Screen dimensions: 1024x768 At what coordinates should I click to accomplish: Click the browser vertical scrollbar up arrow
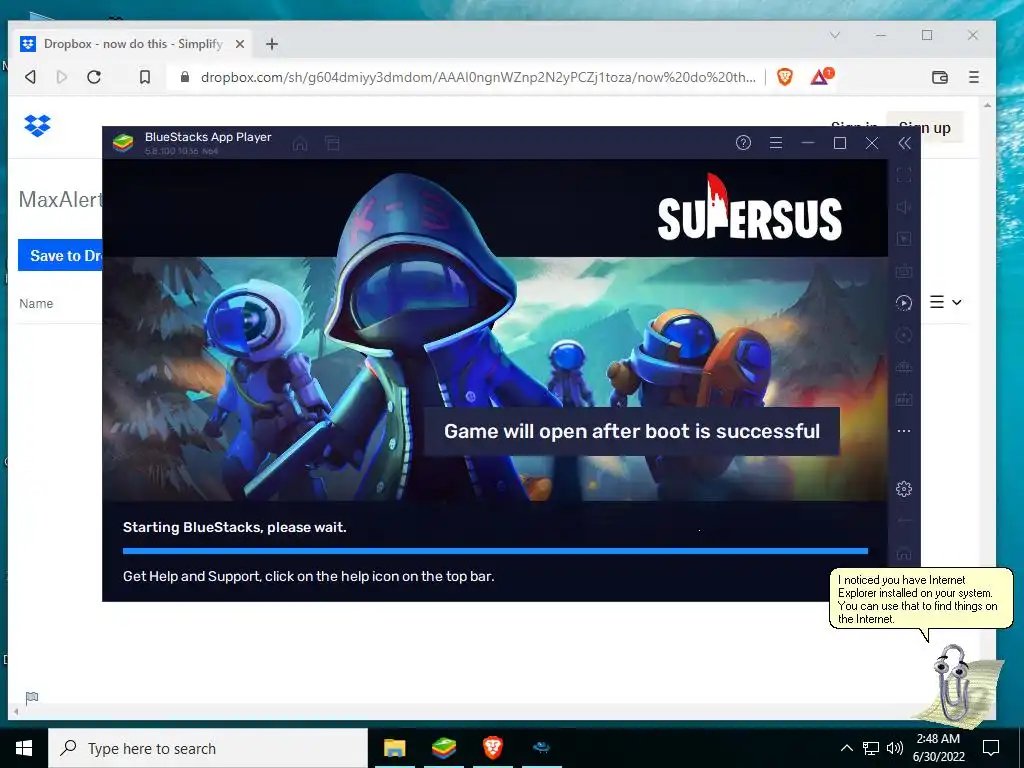987,104
